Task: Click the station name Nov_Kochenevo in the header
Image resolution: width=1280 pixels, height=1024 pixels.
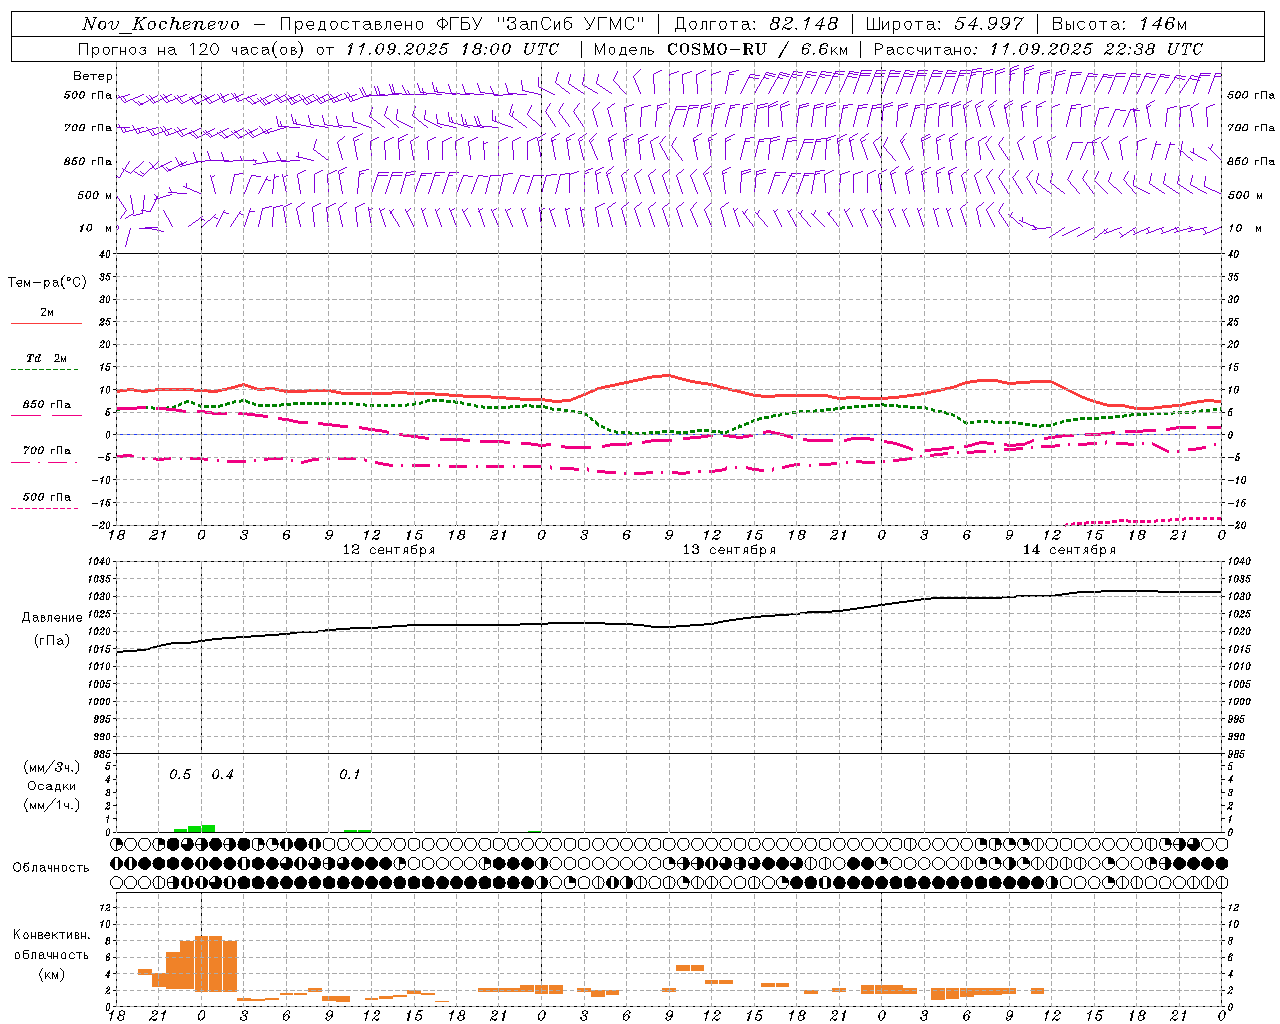Action: click(161, 24)
